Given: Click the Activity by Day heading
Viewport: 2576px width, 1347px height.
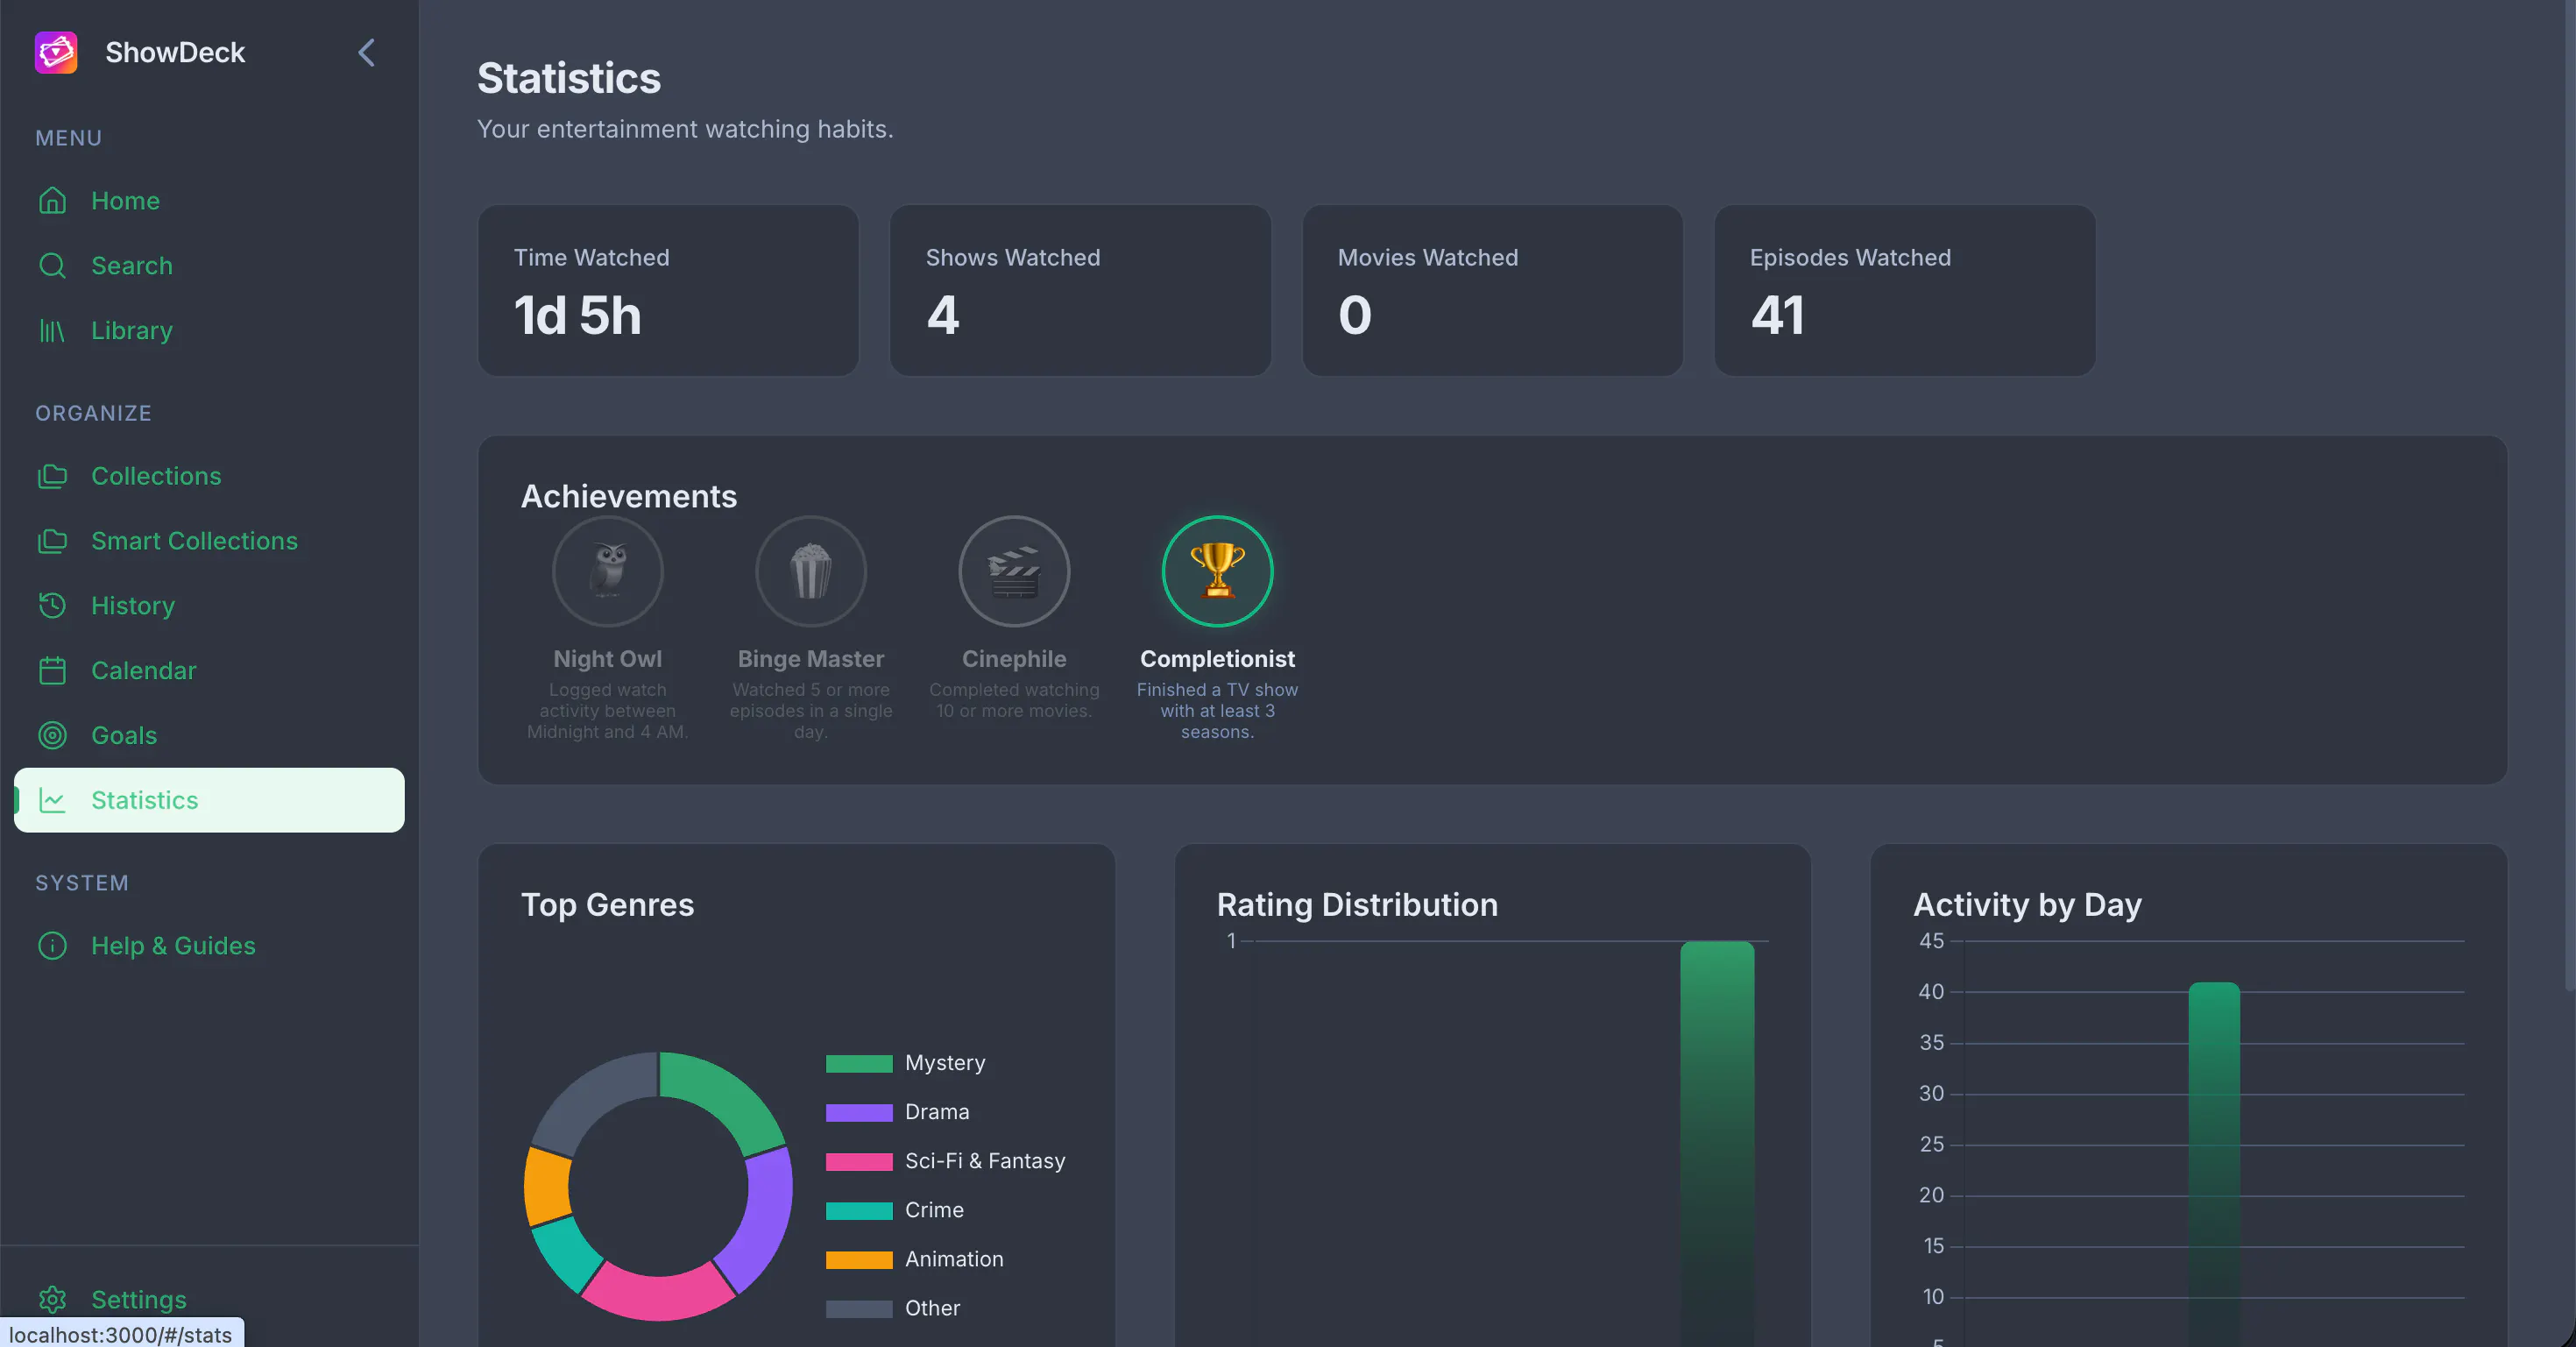Looking at the screenshot, I should [2027, 905].
